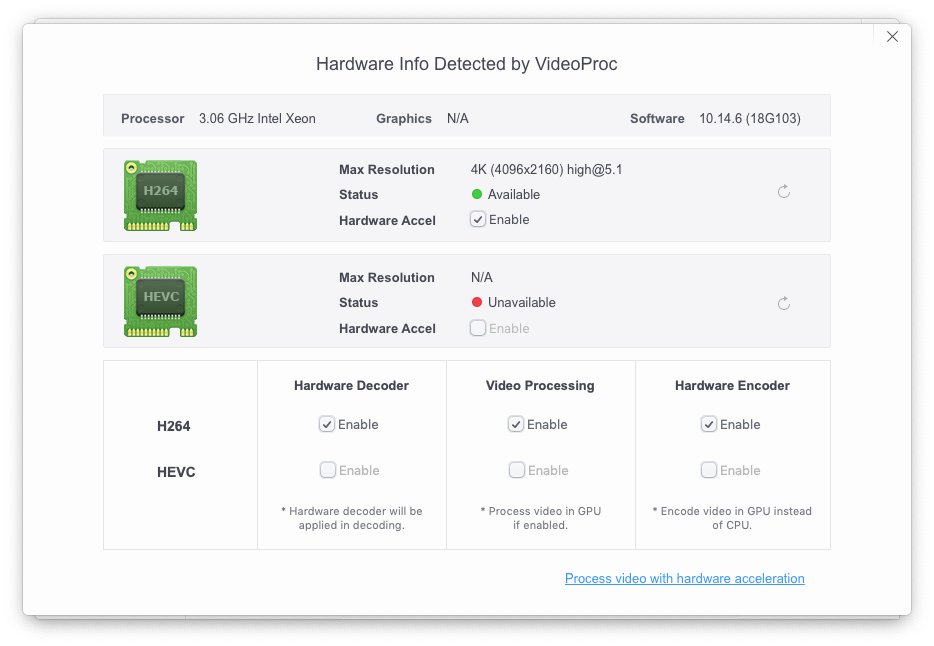Image resolution: width=934 pixels, height=646 pixels.
Task: Click the dialog title Hardware Info Detected by VideoProc
Action: point(466,64)
